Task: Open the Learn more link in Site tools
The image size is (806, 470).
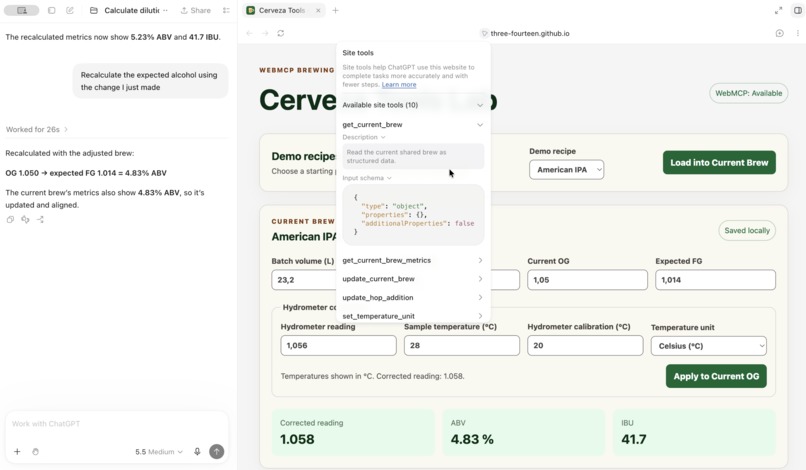Action: [x=399, y=84]
